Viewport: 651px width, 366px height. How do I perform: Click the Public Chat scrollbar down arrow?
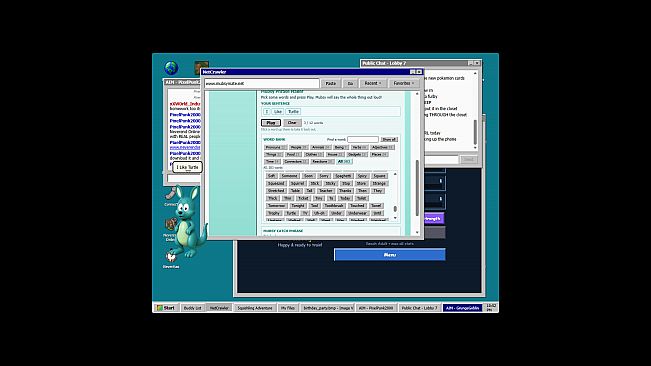coord(475,148)
